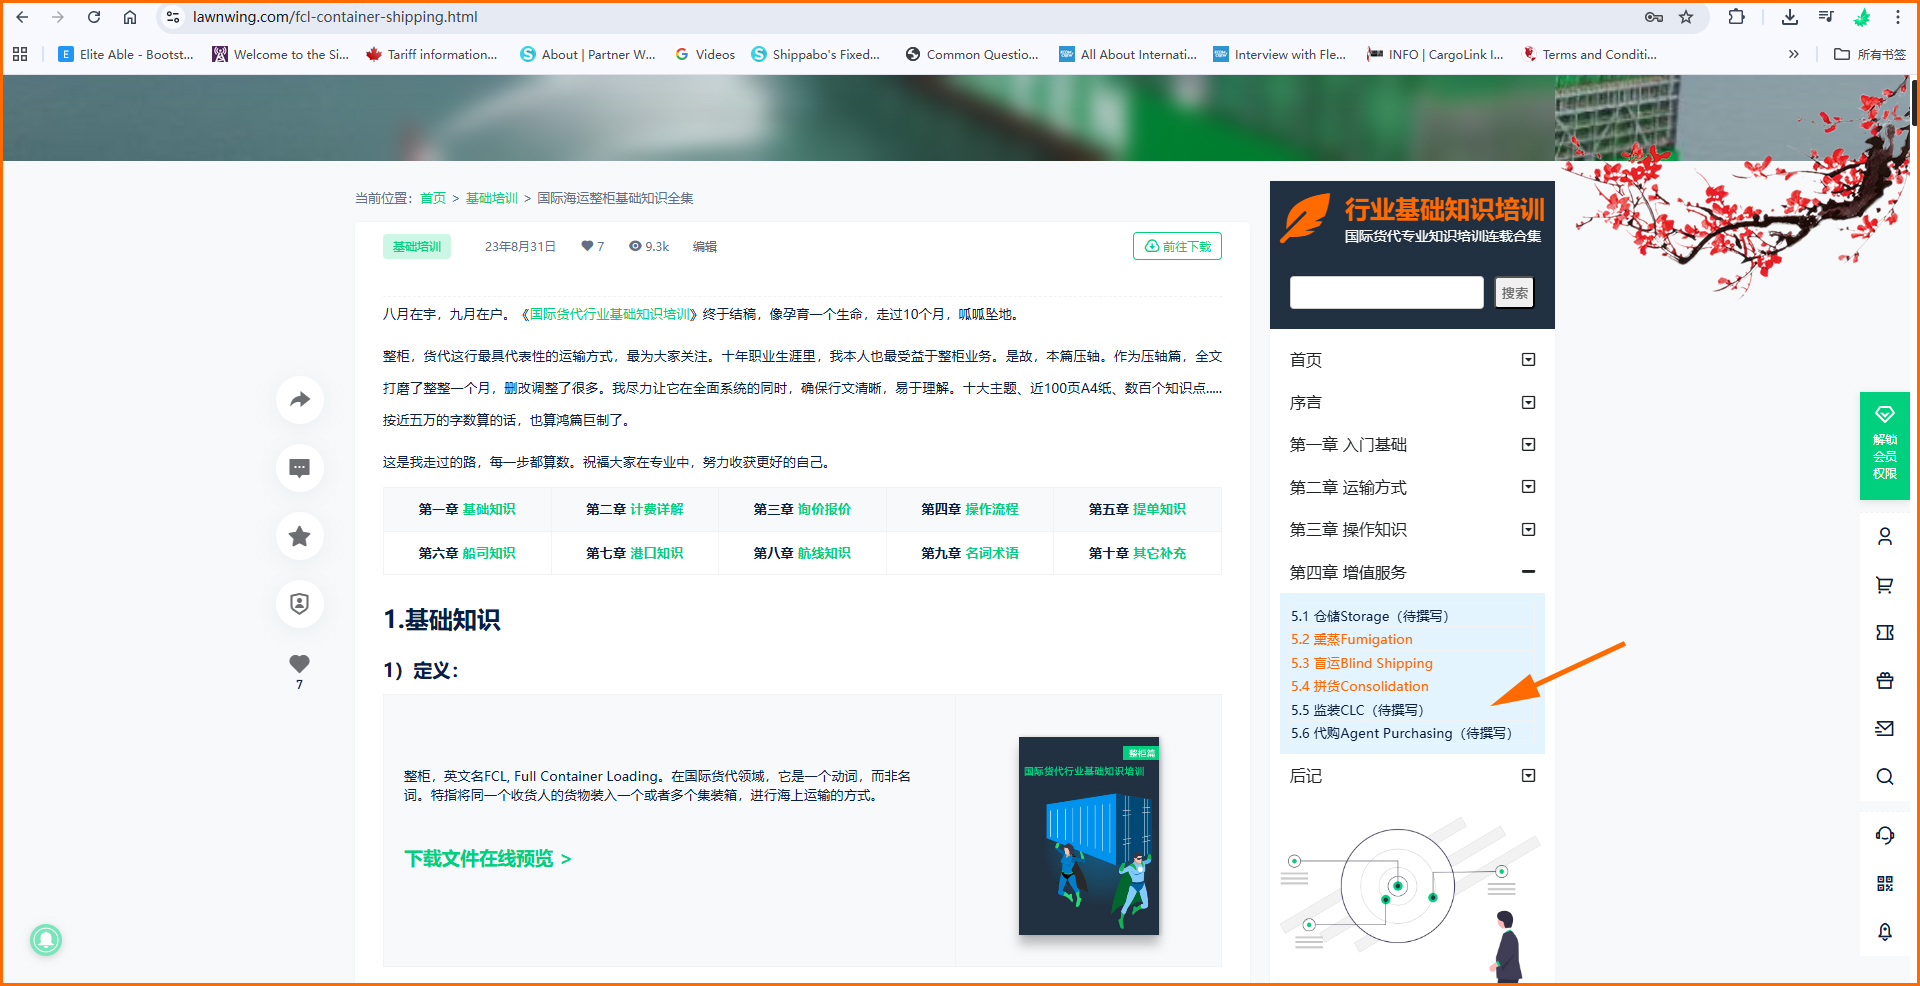1920x986 pixels.
Task: Collapse the 第四章 增值服务 section
Action: 1528,572
